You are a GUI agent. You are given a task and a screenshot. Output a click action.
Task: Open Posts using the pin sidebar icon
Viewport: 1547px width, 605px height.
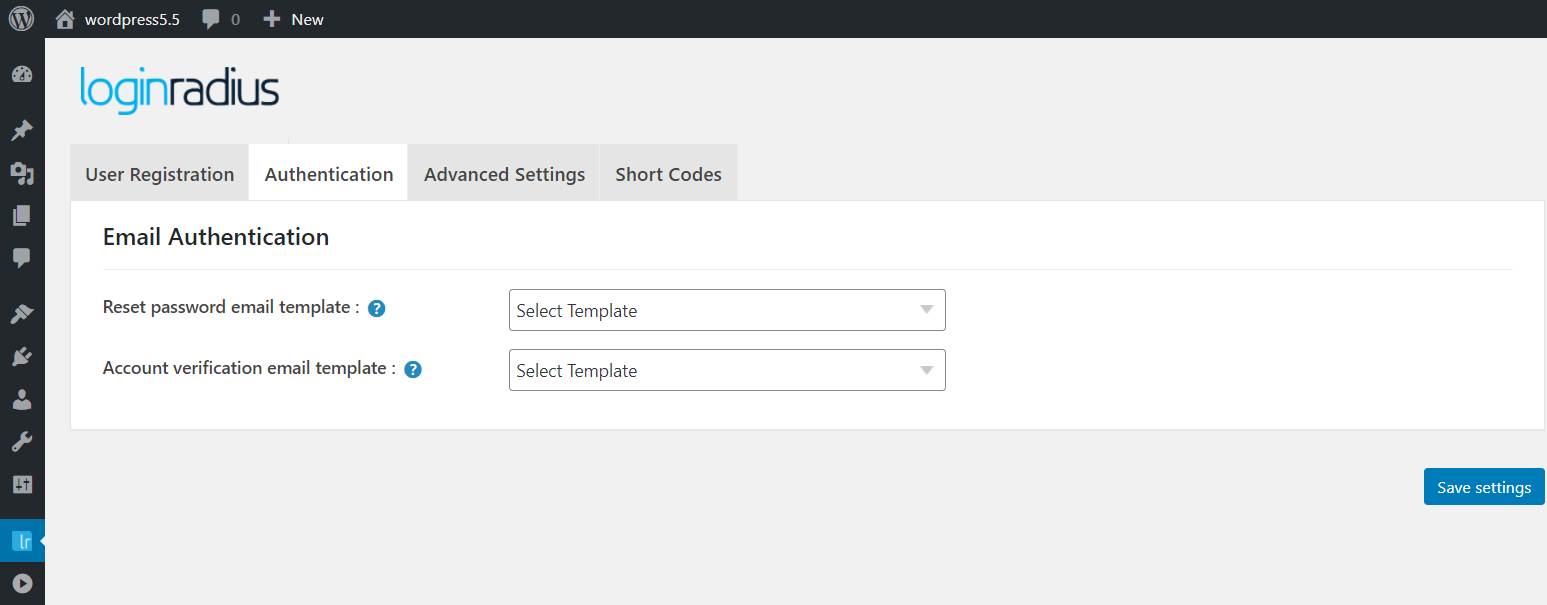point(21,130)
